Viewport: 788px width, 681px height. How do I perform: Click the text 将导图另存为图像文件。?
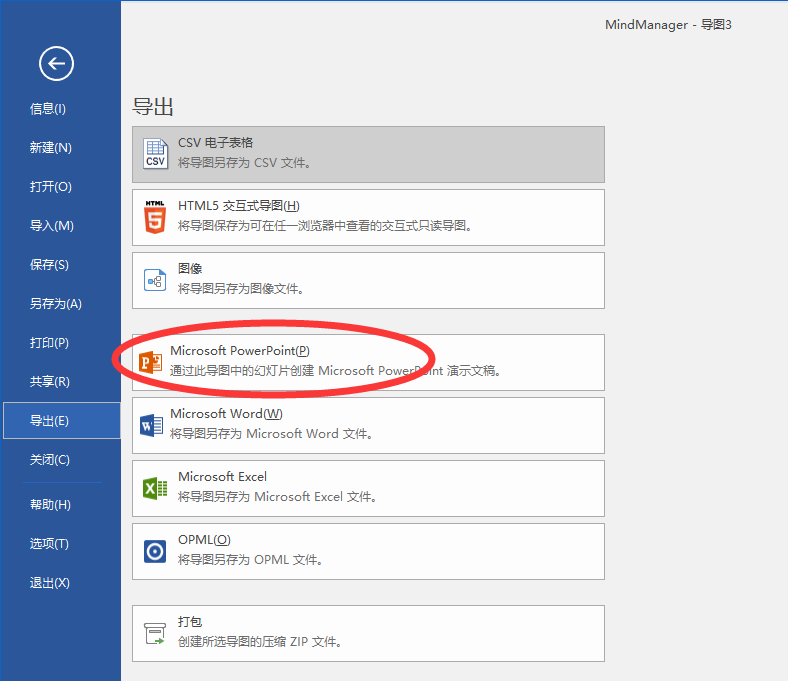241,288
